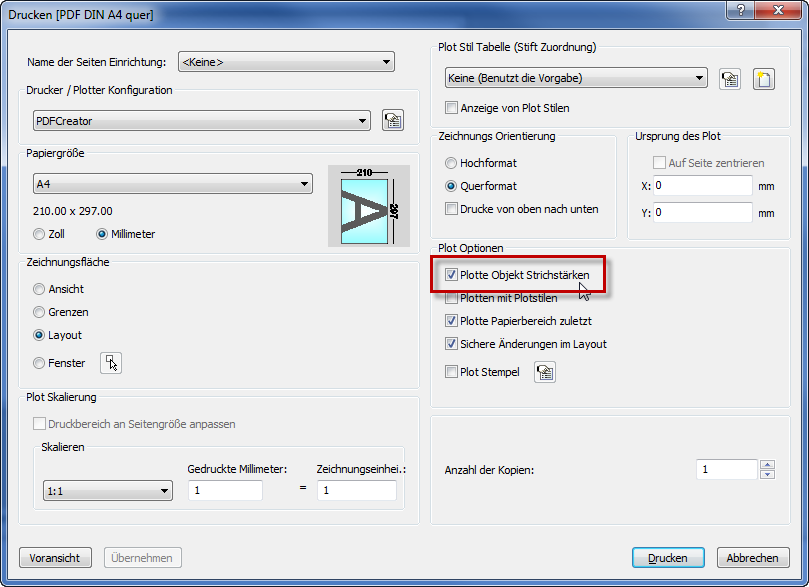Click the new plot style table icon
The width and height of the screenshot is (809, 587).
pyautogui.click(x=764, y=79)
